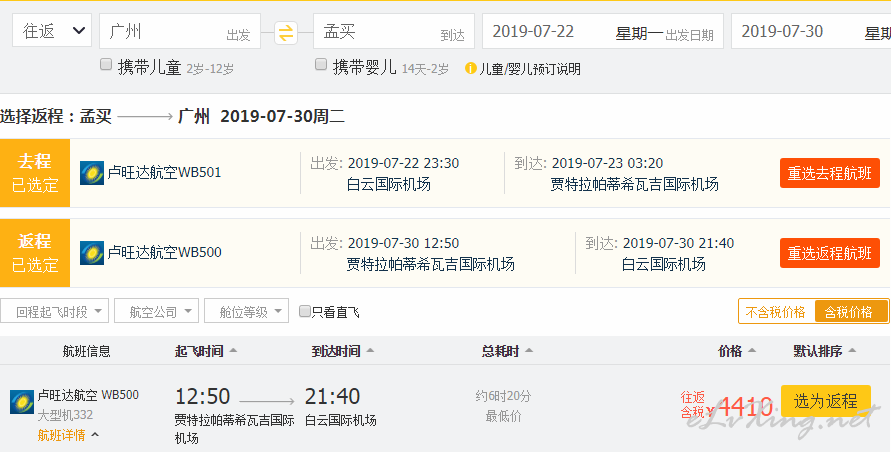The height and width of the screenshot is (452, 891).
Task: Click the ¥4410 price
Action: (x=740, y=407)
